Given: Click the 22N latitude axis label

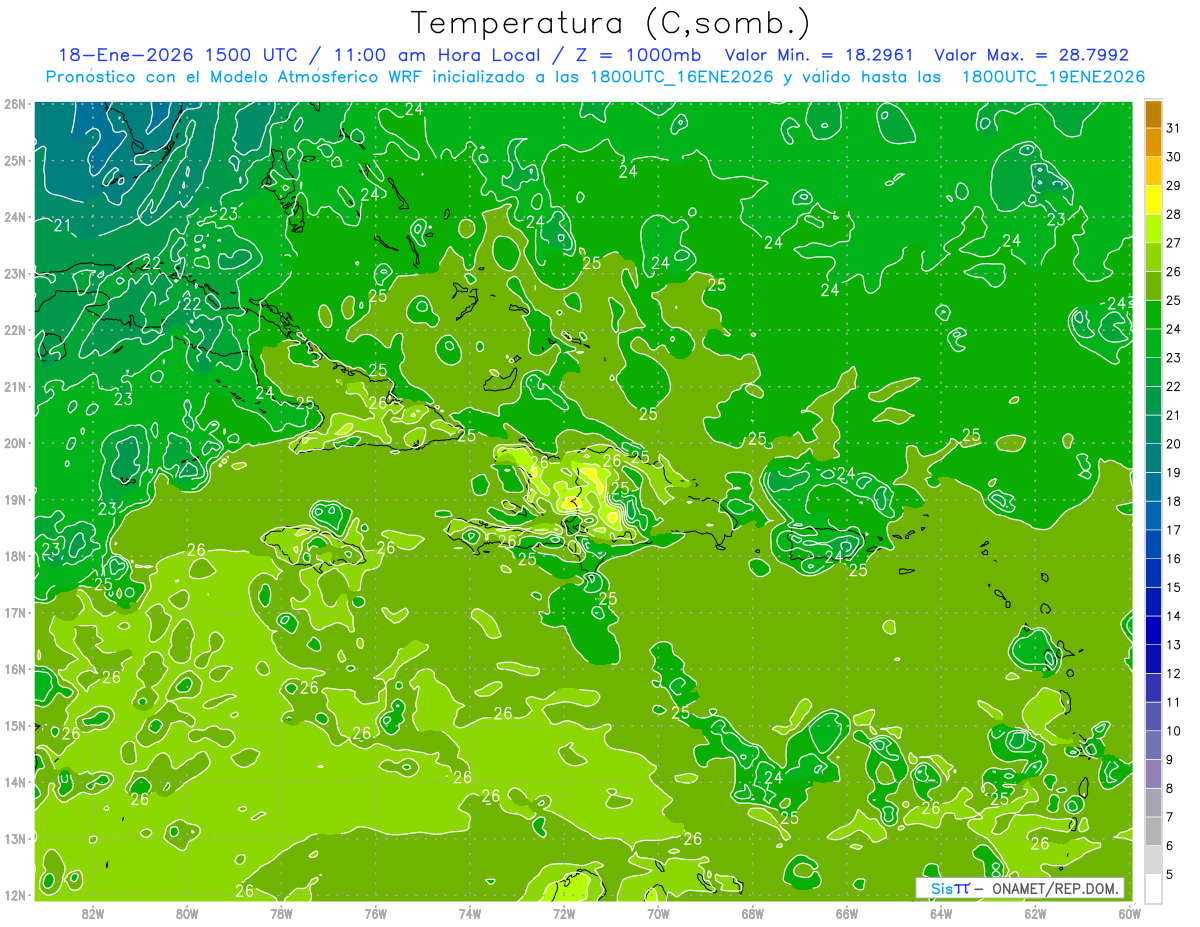Looking at the screenshot, I should pyautogui.click(x=14, y=330).
